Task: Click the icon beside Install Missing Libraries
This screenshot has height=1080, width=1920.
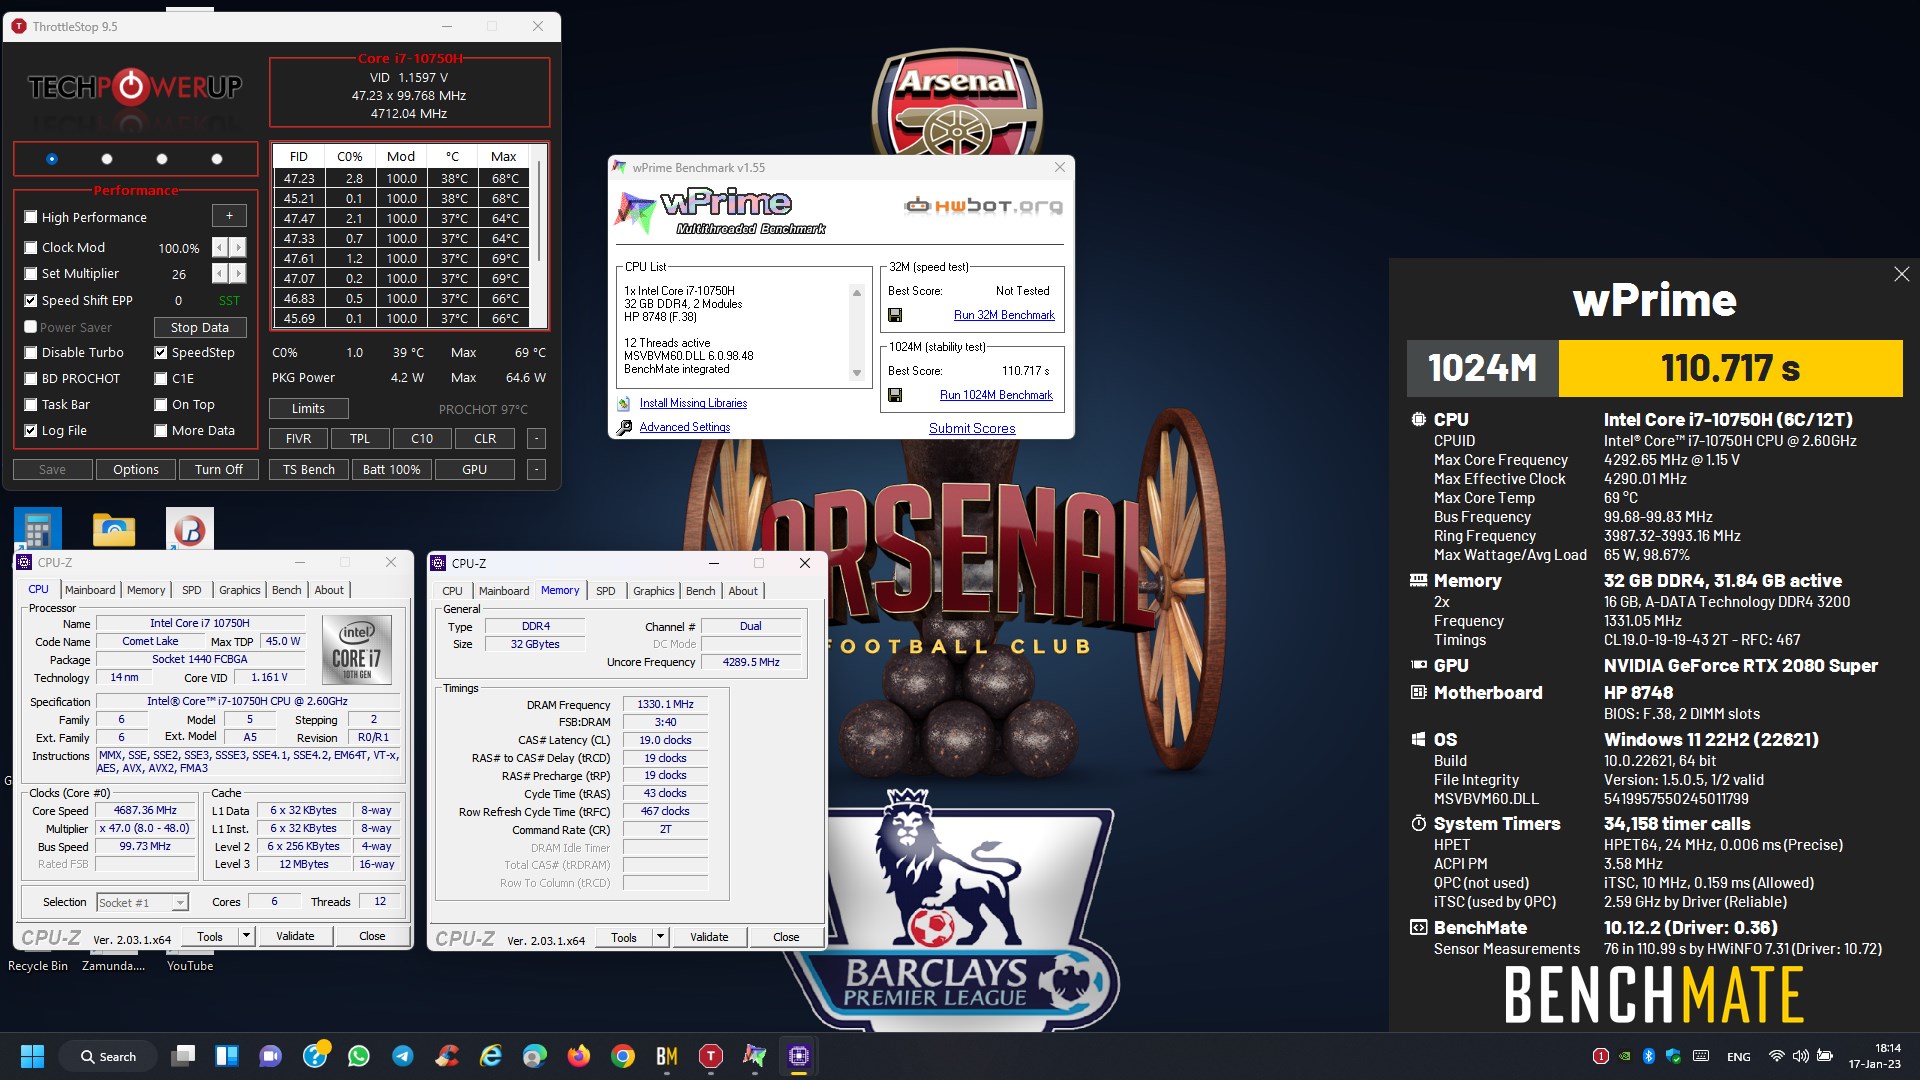Action: click(x=624, y=403)
